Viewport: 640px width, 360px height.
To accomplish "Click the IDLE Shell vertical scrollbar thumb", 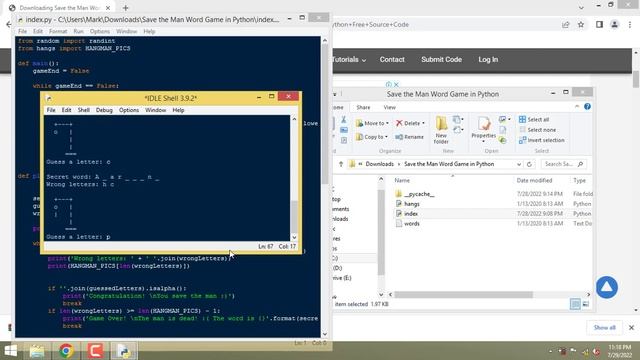I will click(294, 216).
